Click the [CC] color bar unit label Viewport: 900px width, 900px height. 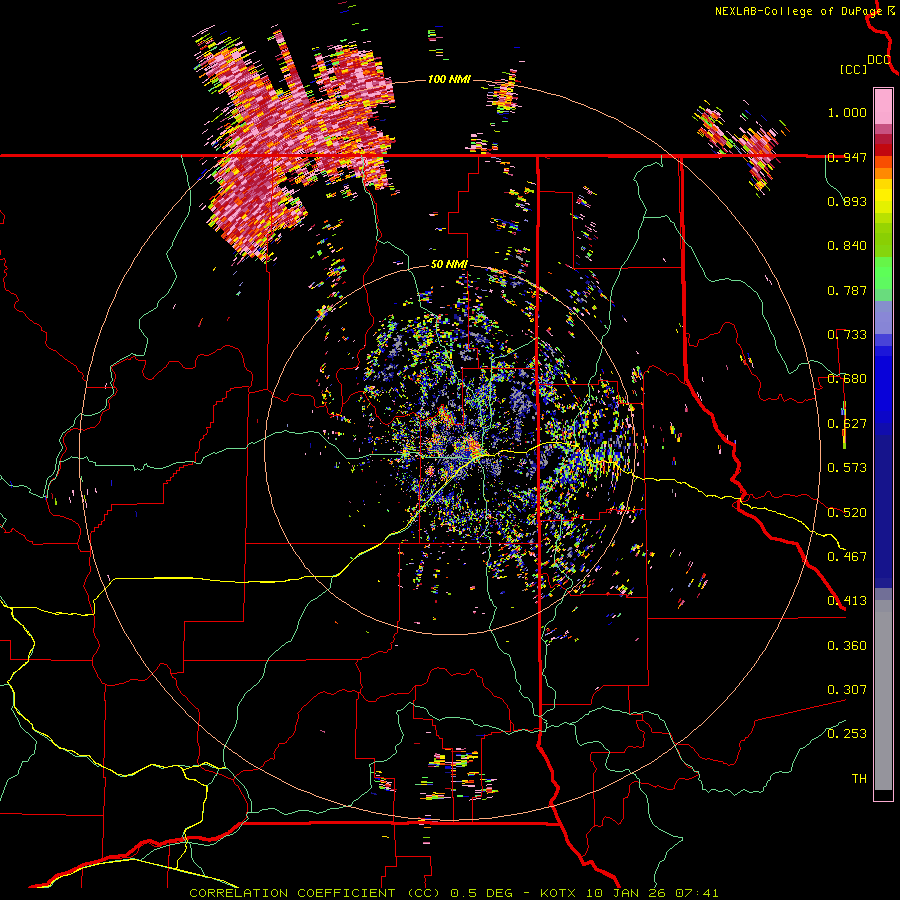click(853, 69)
